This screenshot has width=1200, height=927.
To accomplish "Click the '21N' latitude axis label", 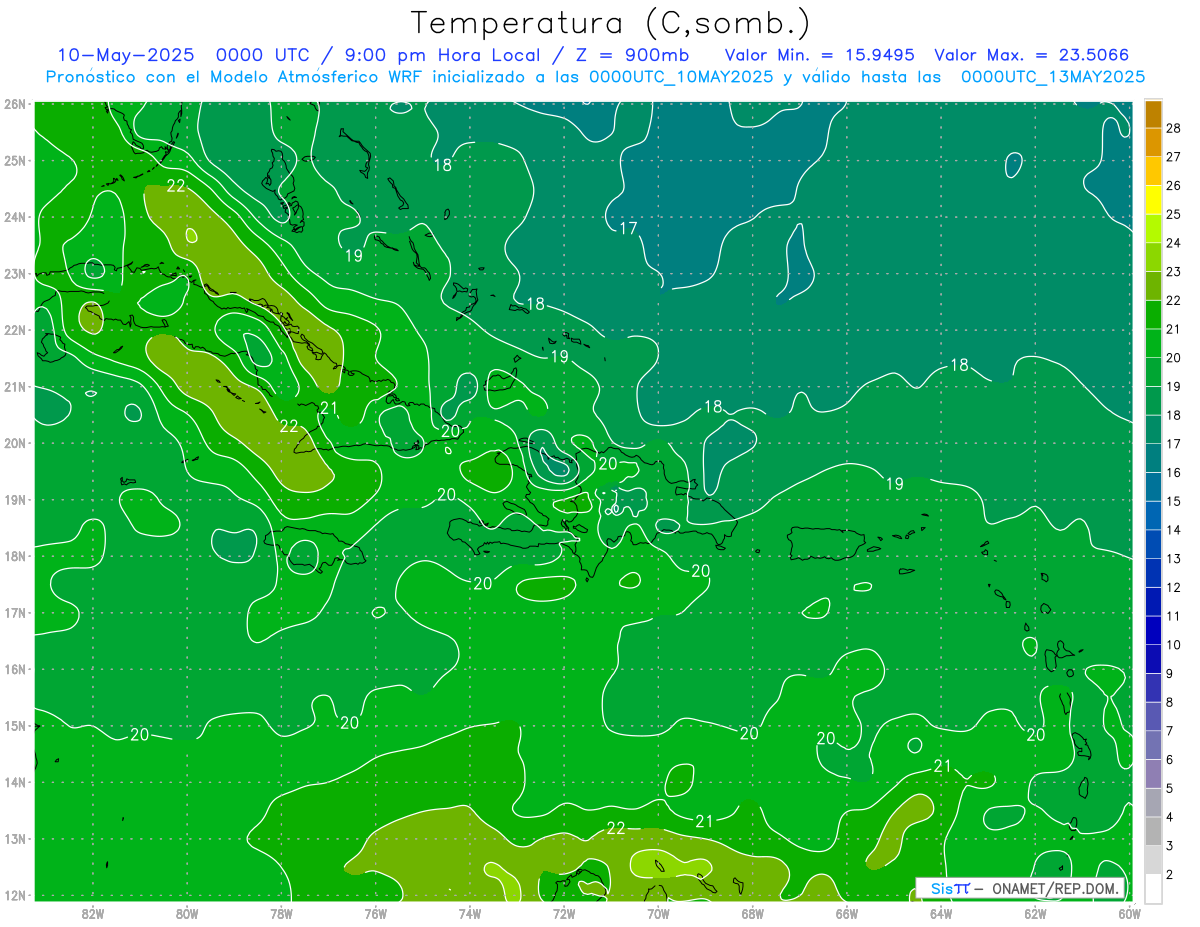I will coord(14,386).
